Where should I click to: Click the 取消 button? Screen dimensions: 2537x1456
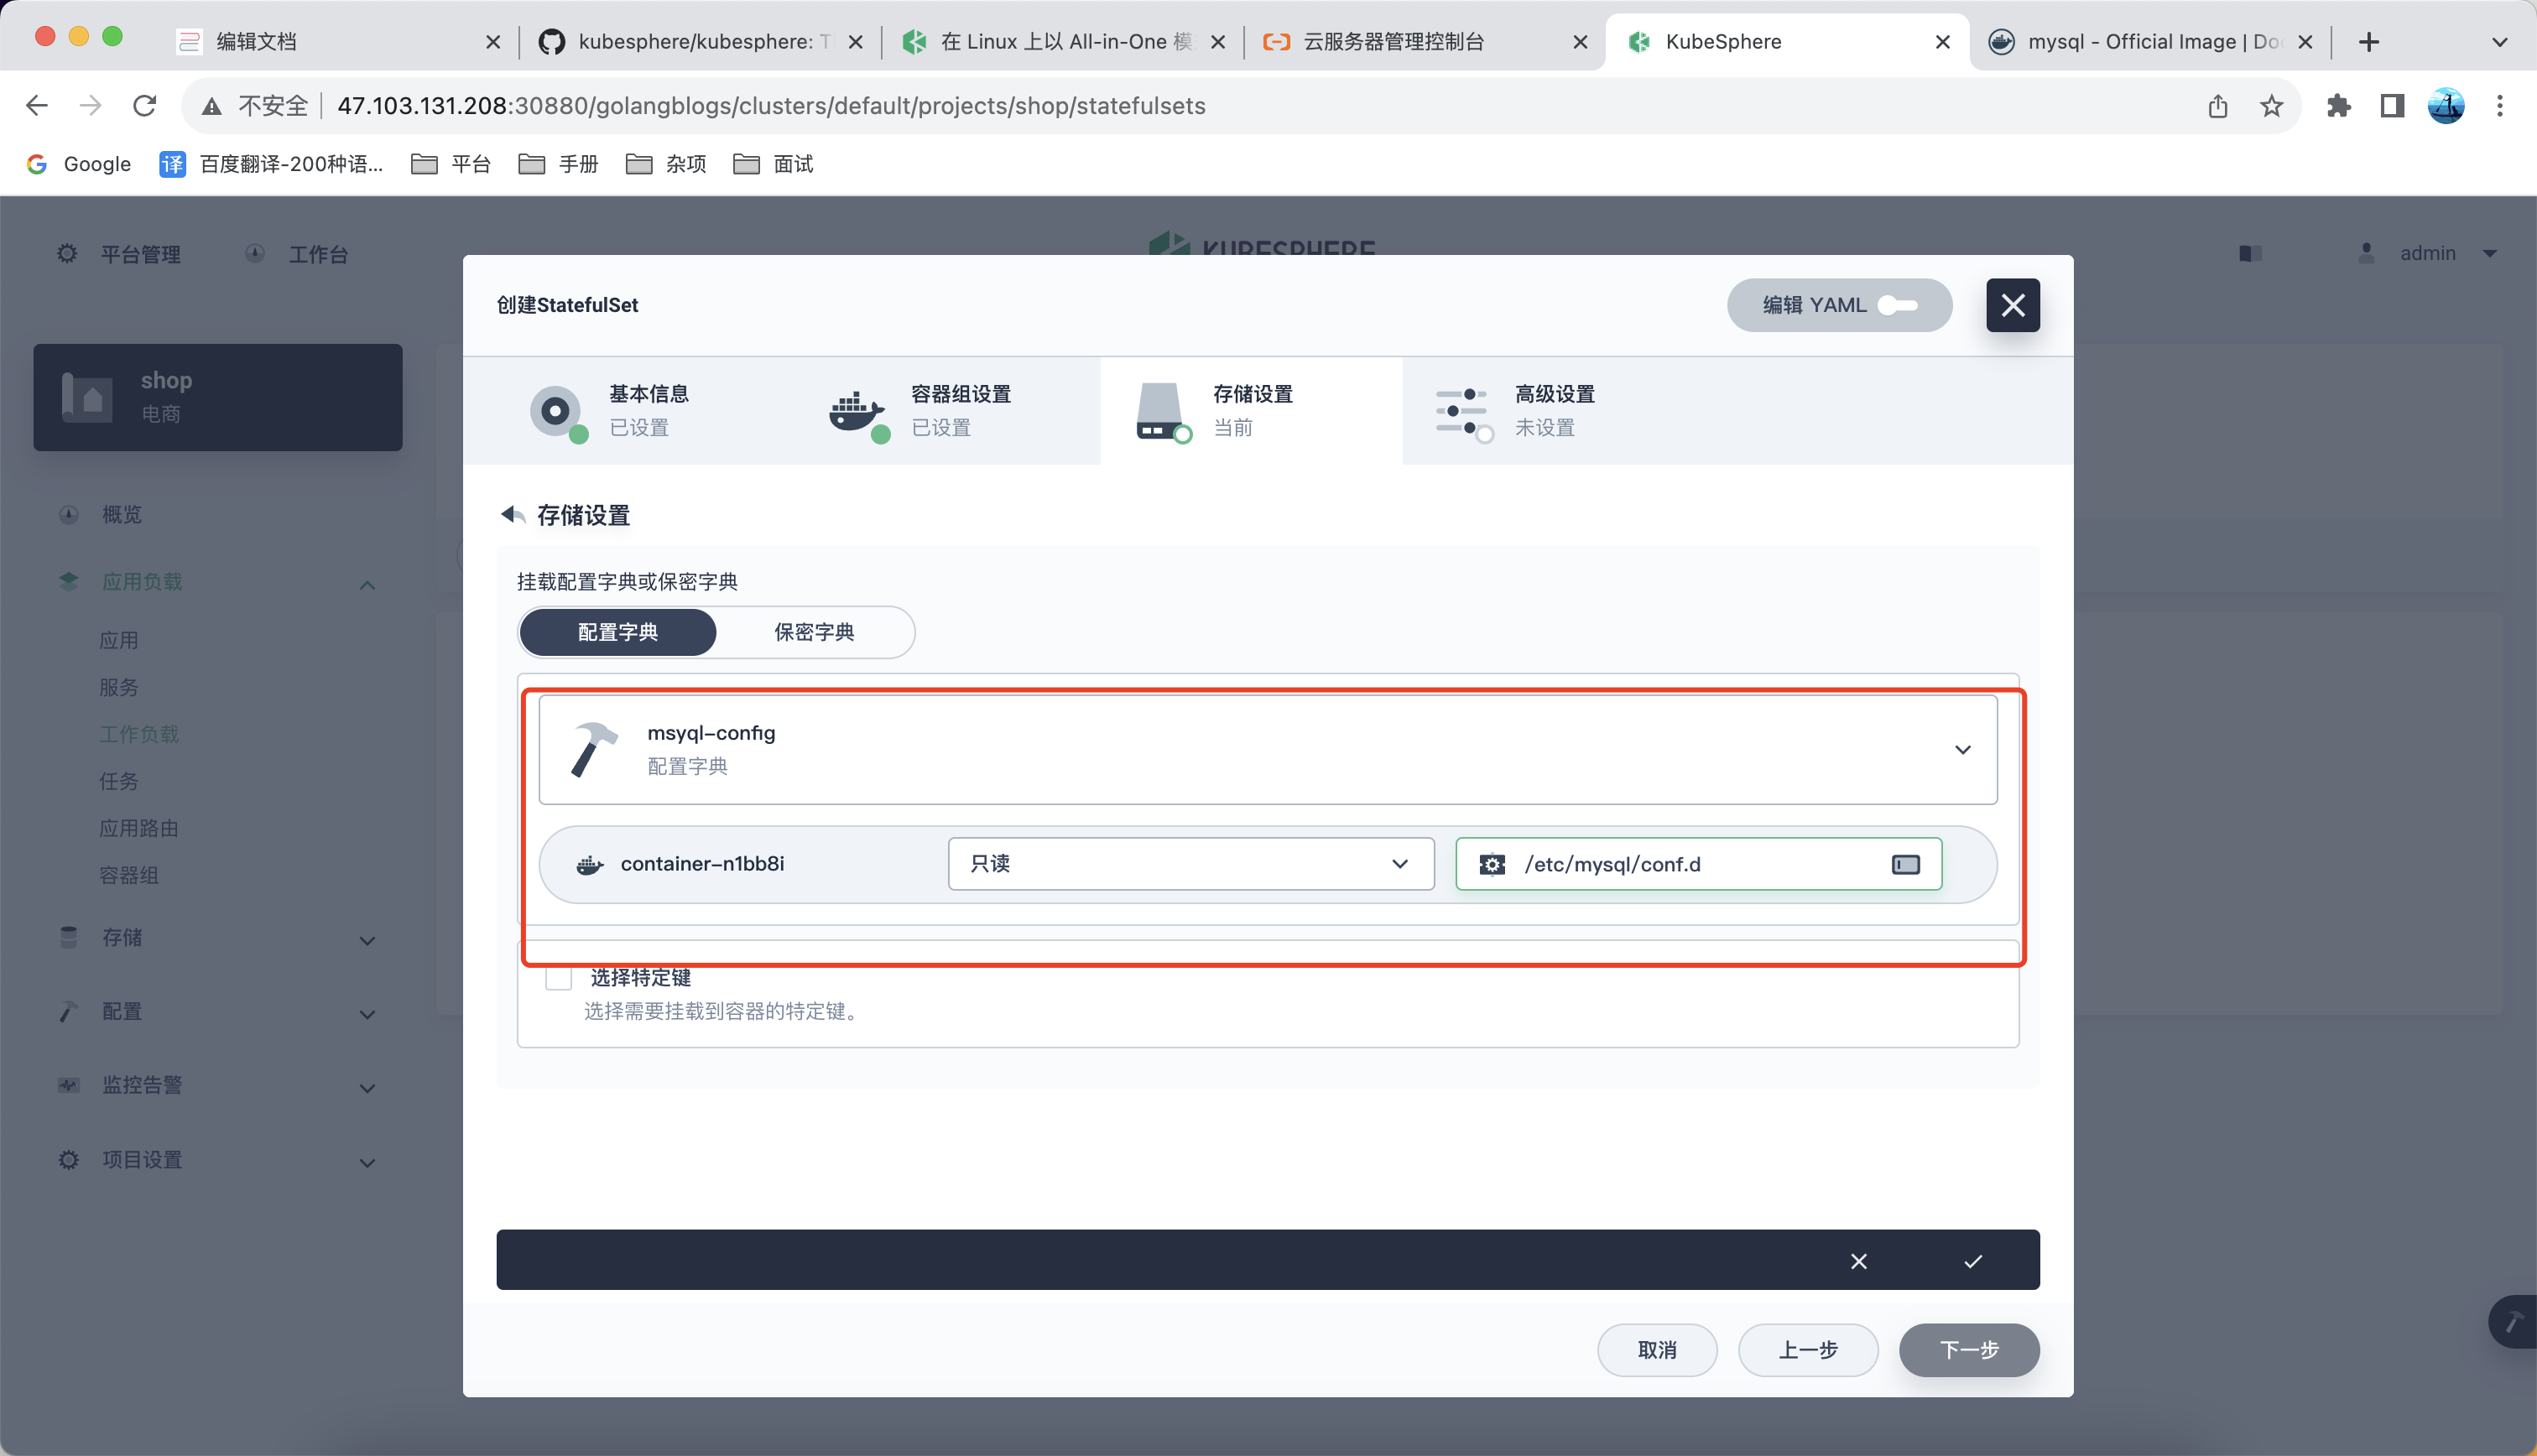[1657, 1350]
